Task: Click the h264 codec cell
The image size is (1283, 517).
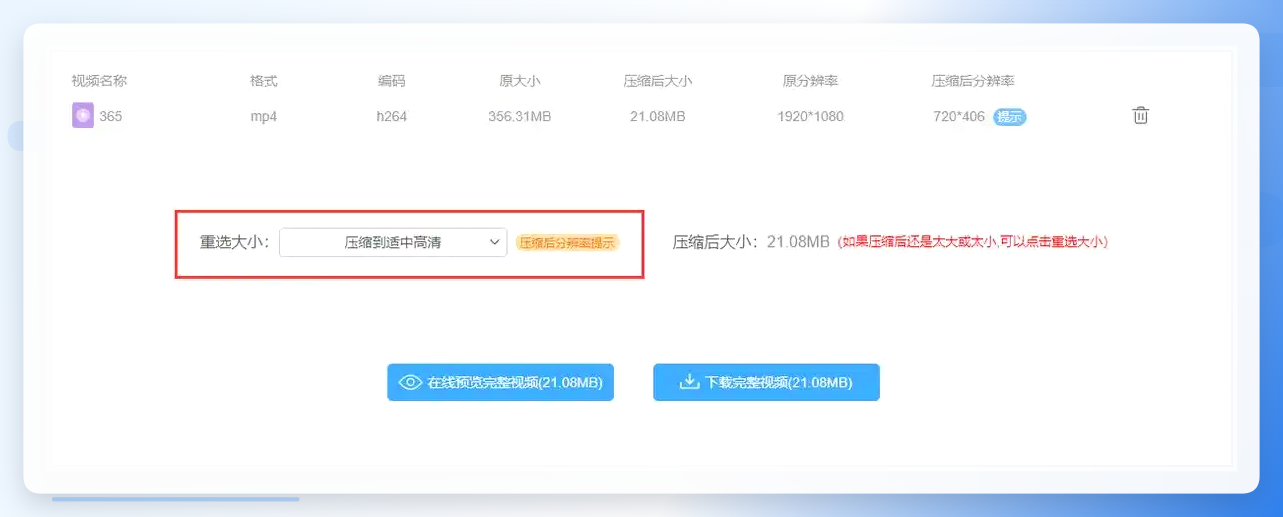Action: click(392, 117)
